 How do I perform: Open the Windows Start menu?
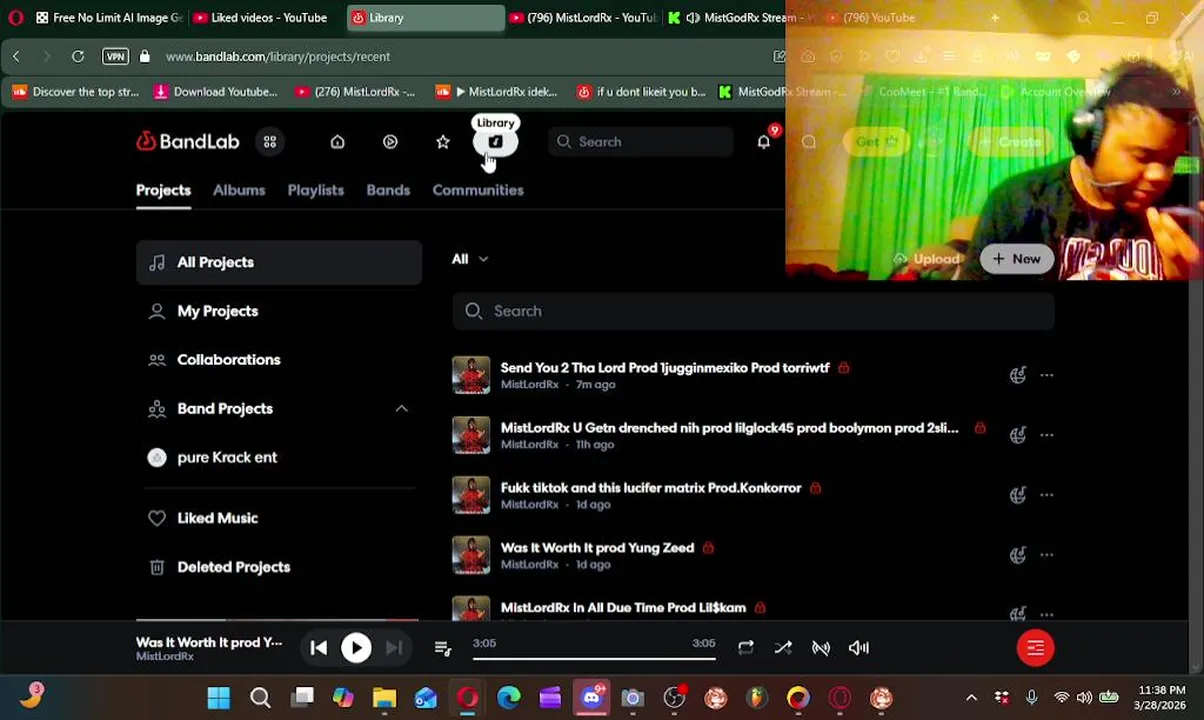tap(219, 697)
